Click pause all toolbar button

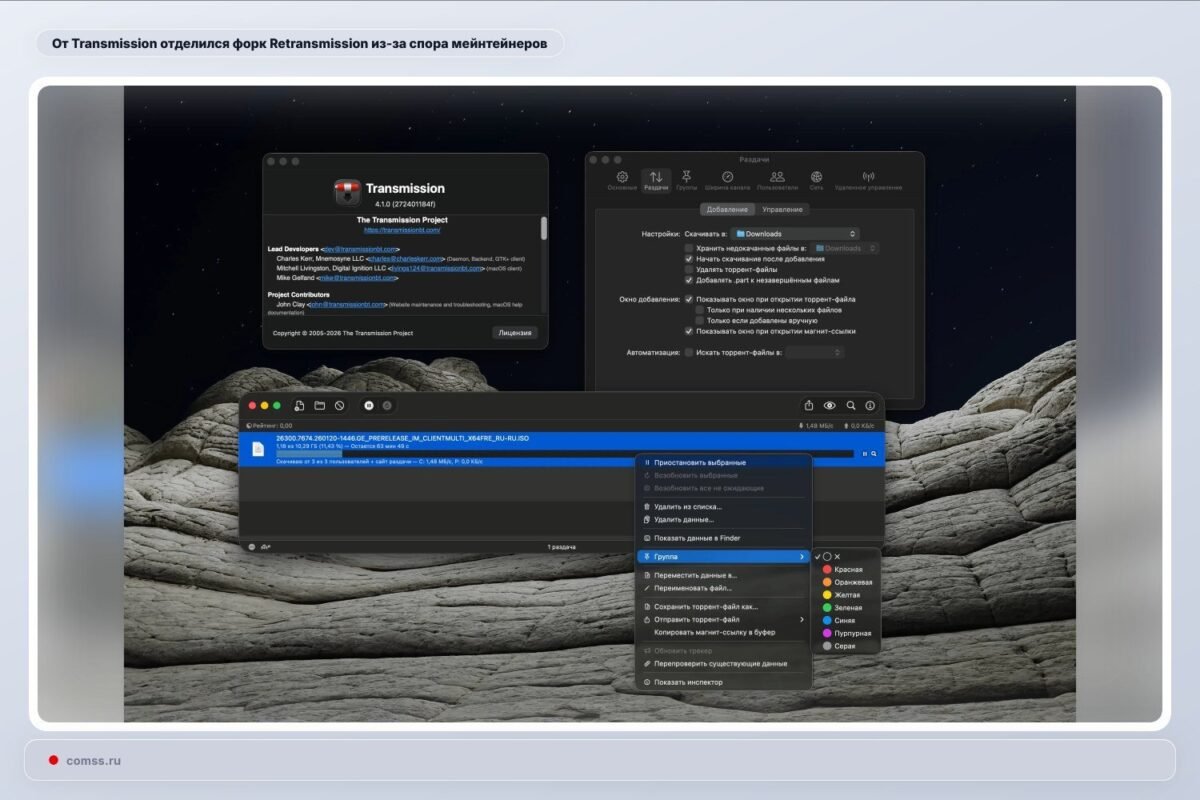pyautogui.click(x=369, y=406)
